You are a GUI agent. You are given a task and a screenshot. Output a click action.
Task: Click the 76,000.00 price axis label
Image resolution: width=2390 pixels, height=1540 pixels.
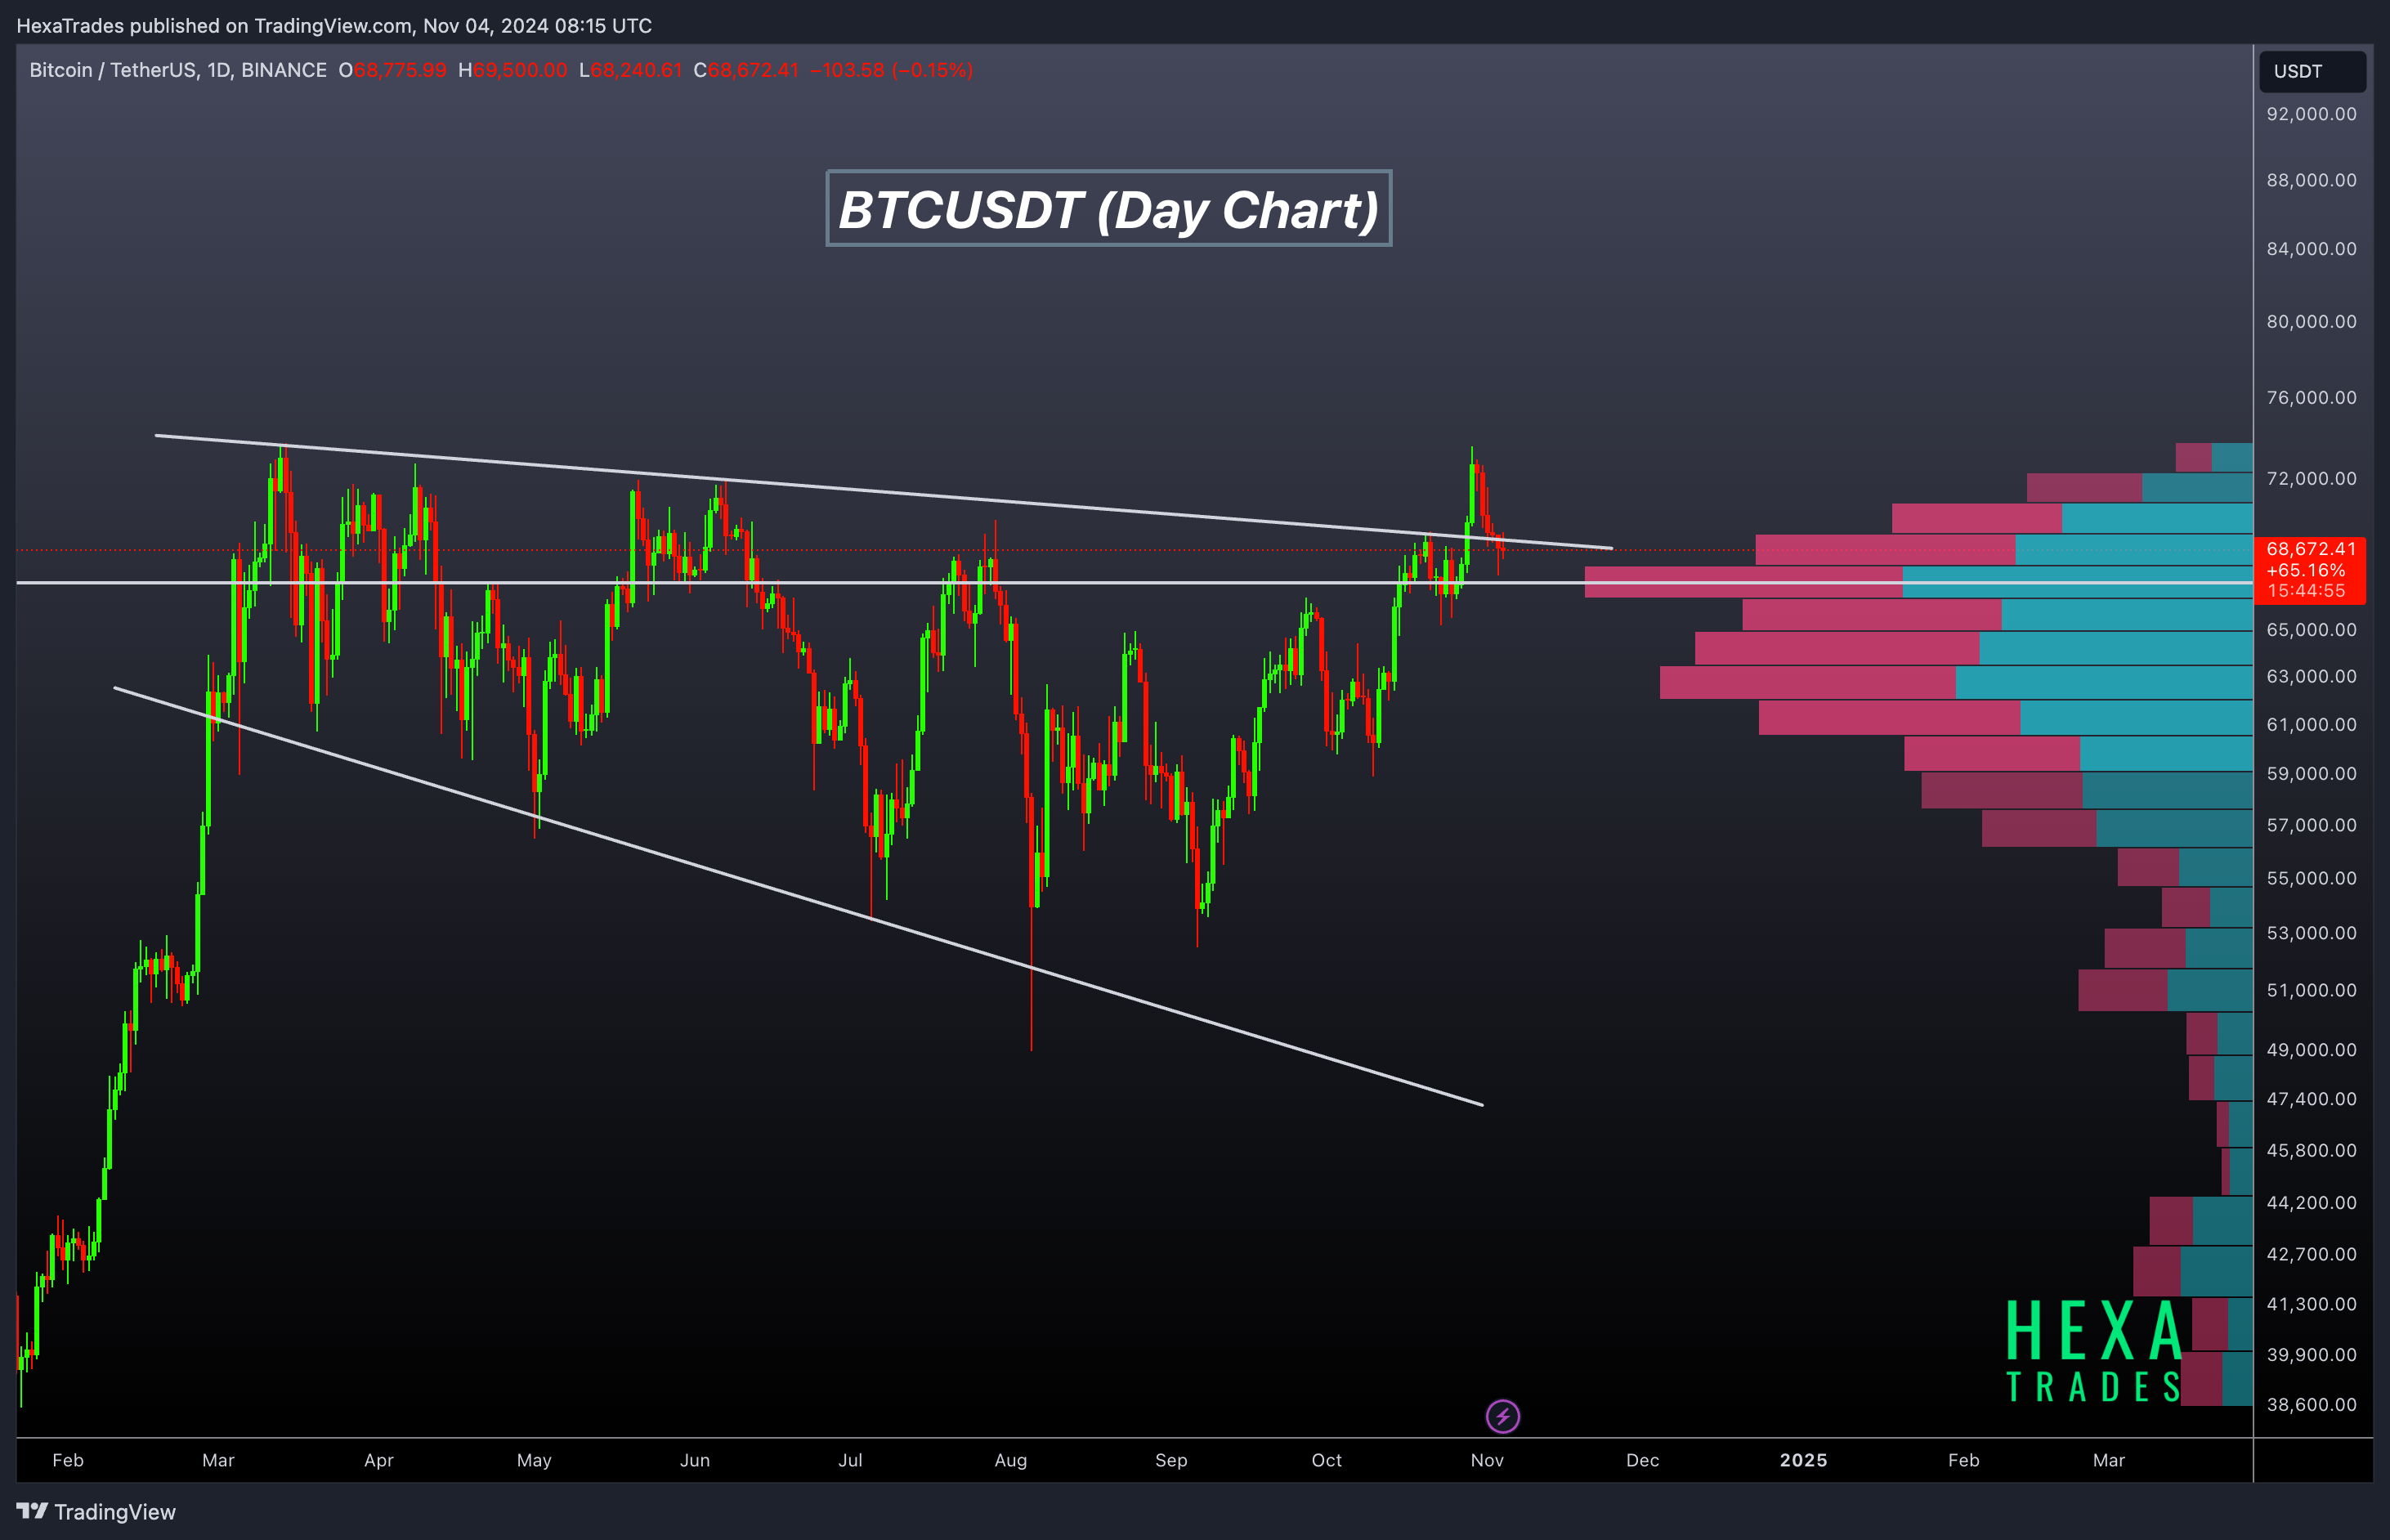point(2311,397)
